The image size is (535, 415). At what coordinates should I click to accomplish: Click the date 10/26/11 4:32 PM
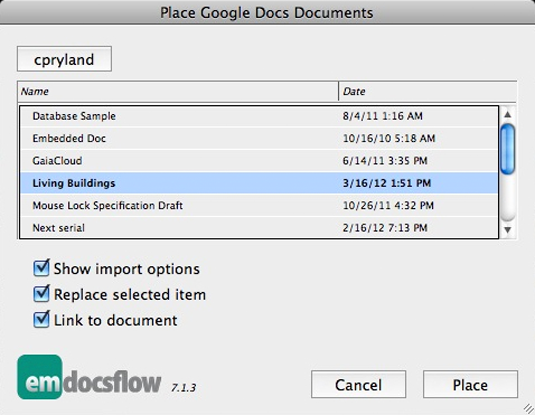click(388, 205)
